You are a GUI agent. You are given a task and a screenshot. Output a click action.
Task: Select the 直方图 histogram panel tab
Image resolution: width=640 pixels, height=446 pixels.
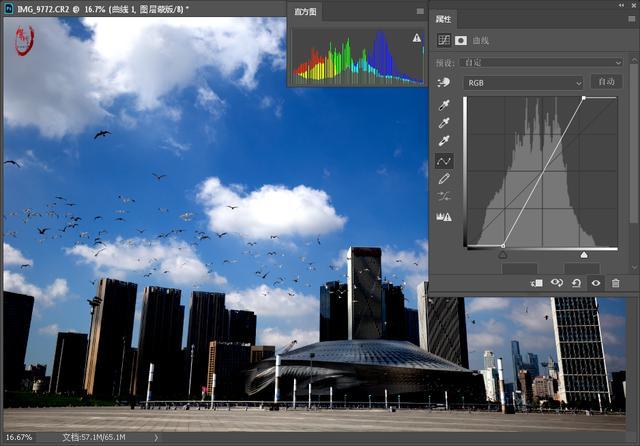point(306,13)
